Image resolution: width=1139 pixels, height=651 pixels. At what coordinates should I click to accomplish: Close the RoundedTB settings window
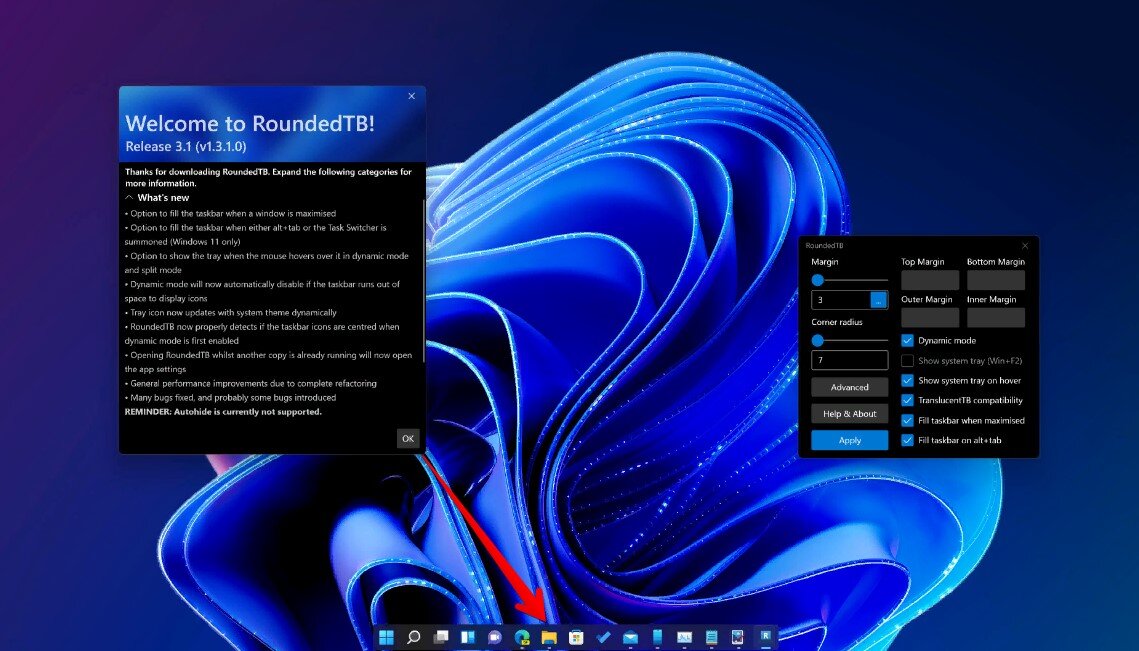click(1025, 246)
